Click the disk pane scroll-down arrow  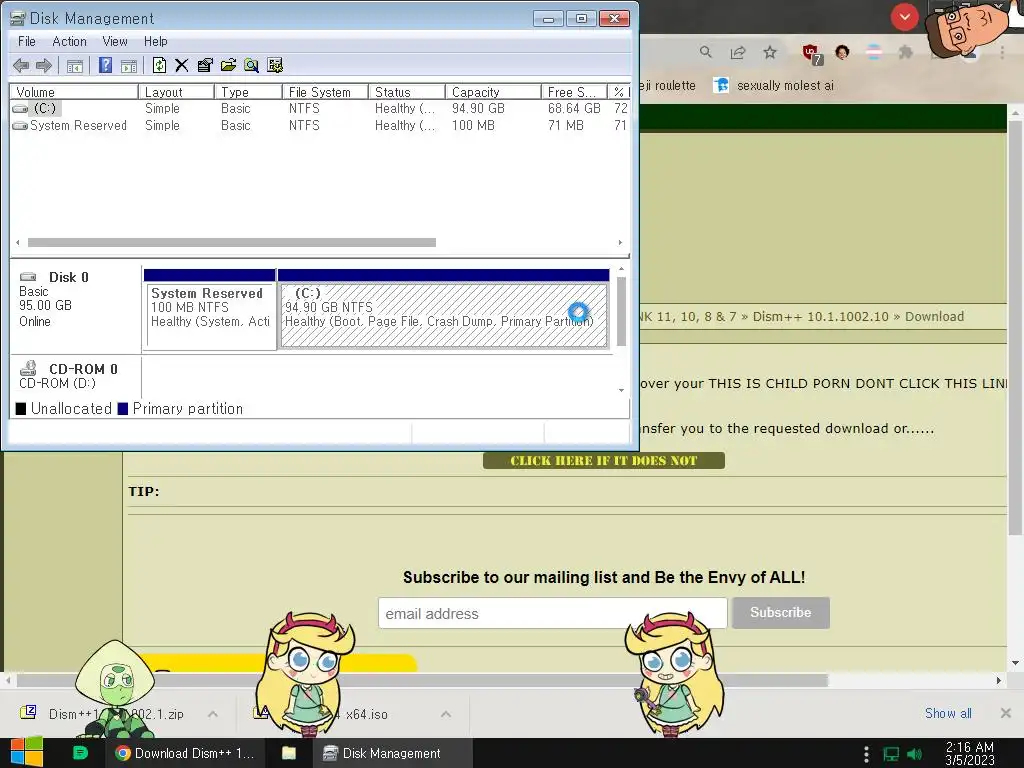[x=621, y=390]
